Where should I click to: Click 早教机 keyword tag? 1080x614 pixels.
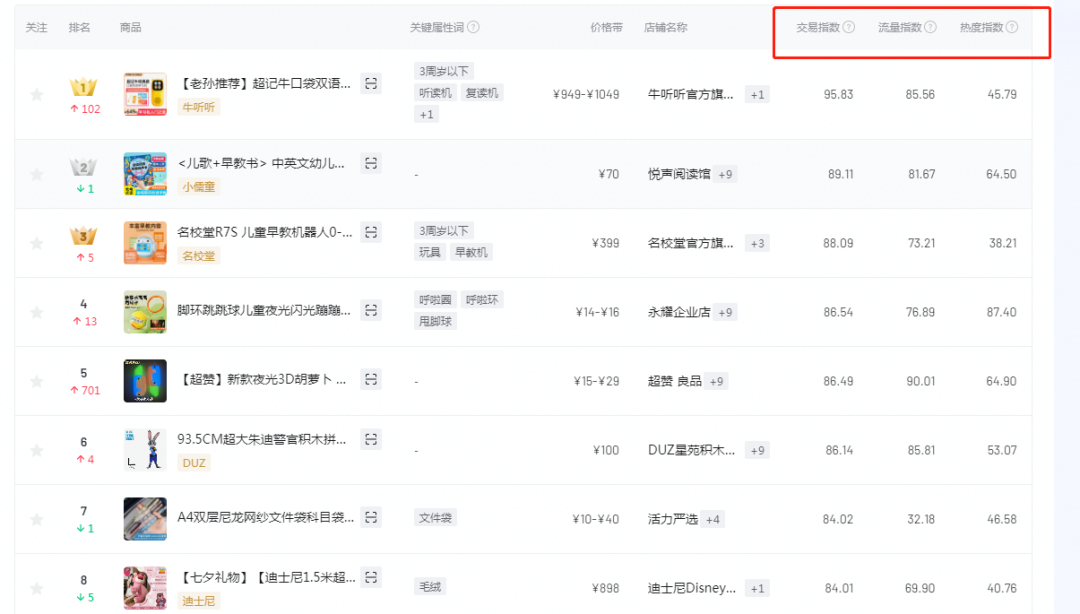[471, 252]
